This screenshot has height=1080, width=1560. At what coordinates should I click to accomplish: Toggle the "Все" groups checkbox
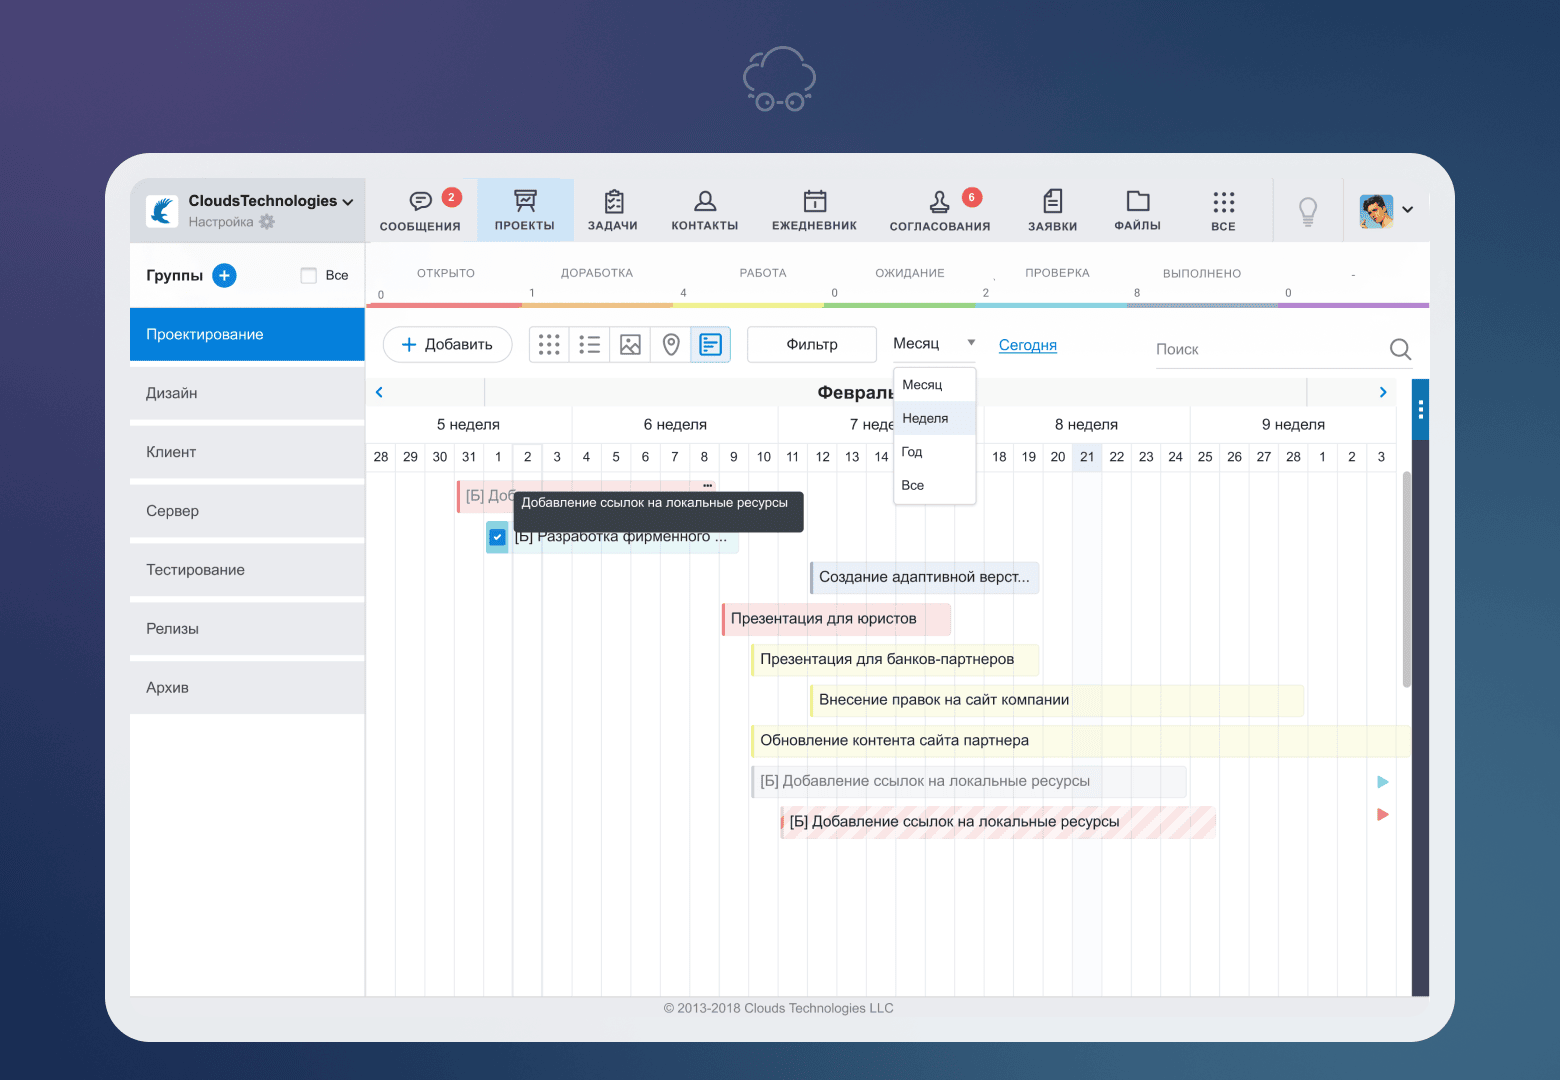[x=309, y=275]
